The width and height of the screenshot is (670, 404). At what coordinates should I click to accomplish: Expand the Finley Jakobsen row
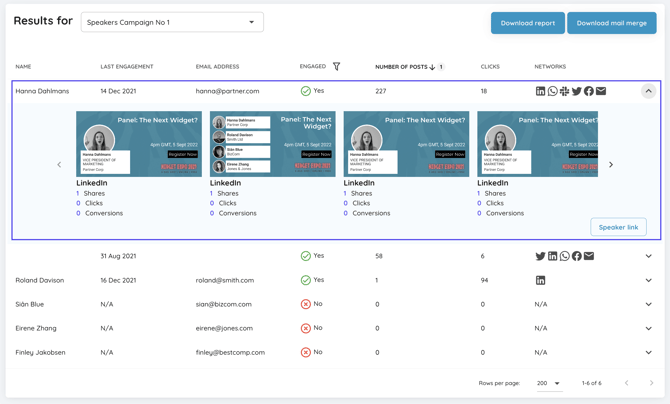(648, 352)
